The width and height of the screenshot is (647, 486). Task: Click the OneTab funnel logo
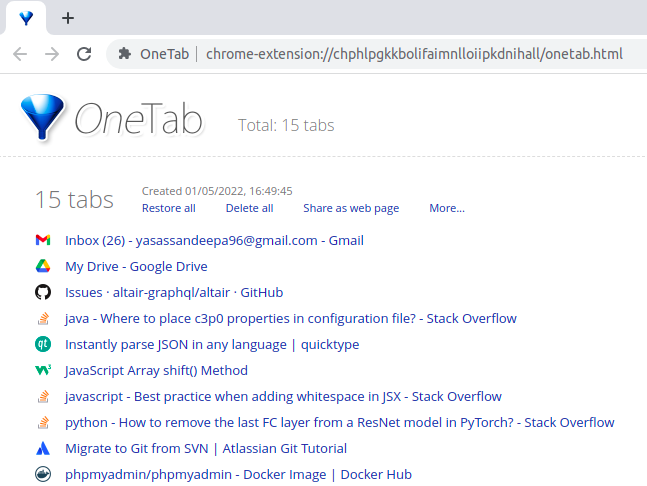tap(42, 117)
